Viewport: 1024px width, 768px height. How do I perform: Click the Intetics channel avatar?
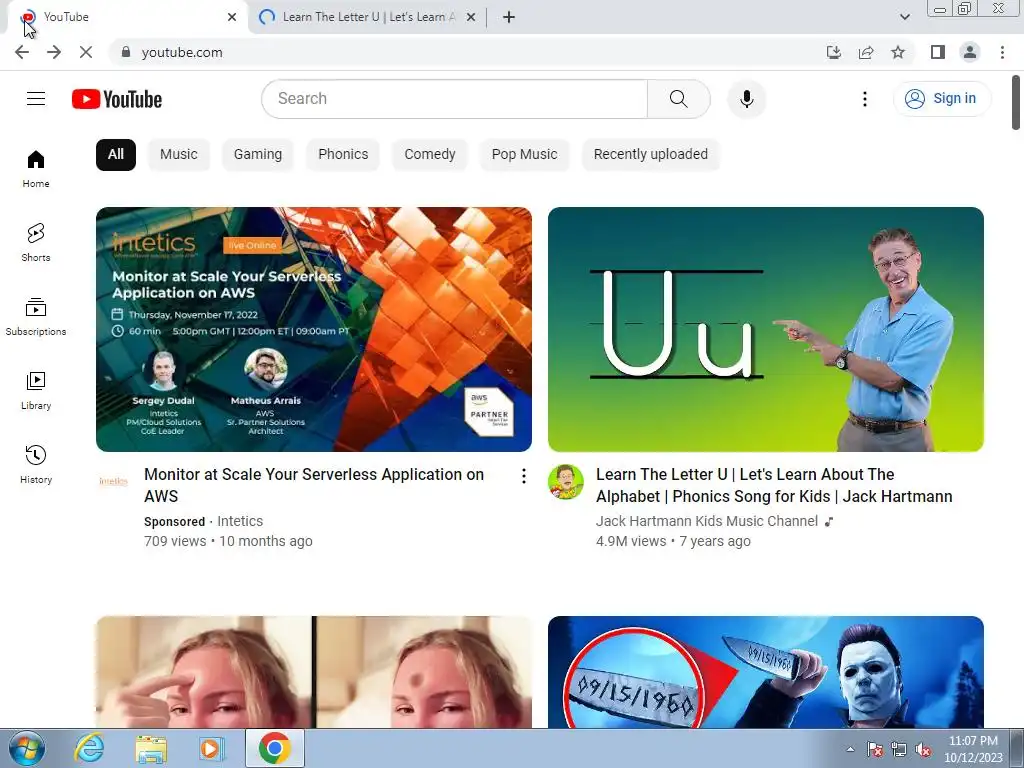[114, 482]
